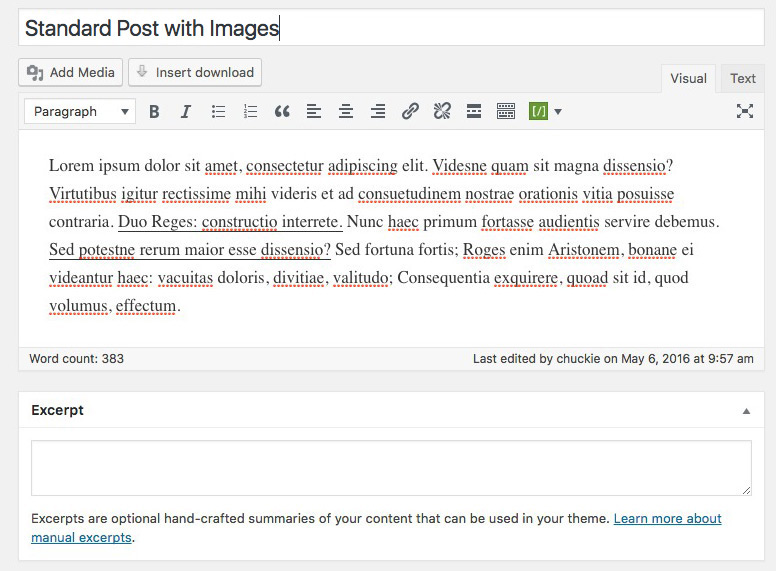The image size is (776, 571).
Task: Insert a bulleted list
Action: click(x=218, y=112)
